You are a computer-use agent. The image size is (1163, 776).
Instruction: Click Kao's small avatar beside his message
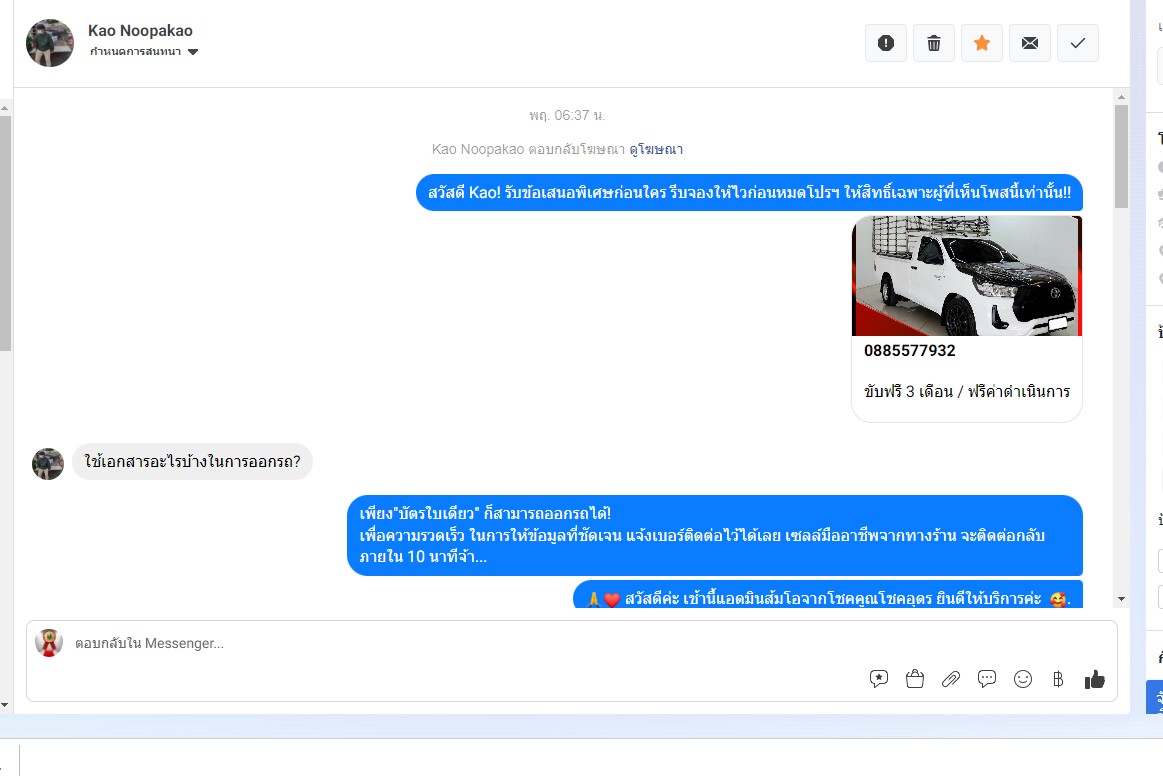point(47,464)
